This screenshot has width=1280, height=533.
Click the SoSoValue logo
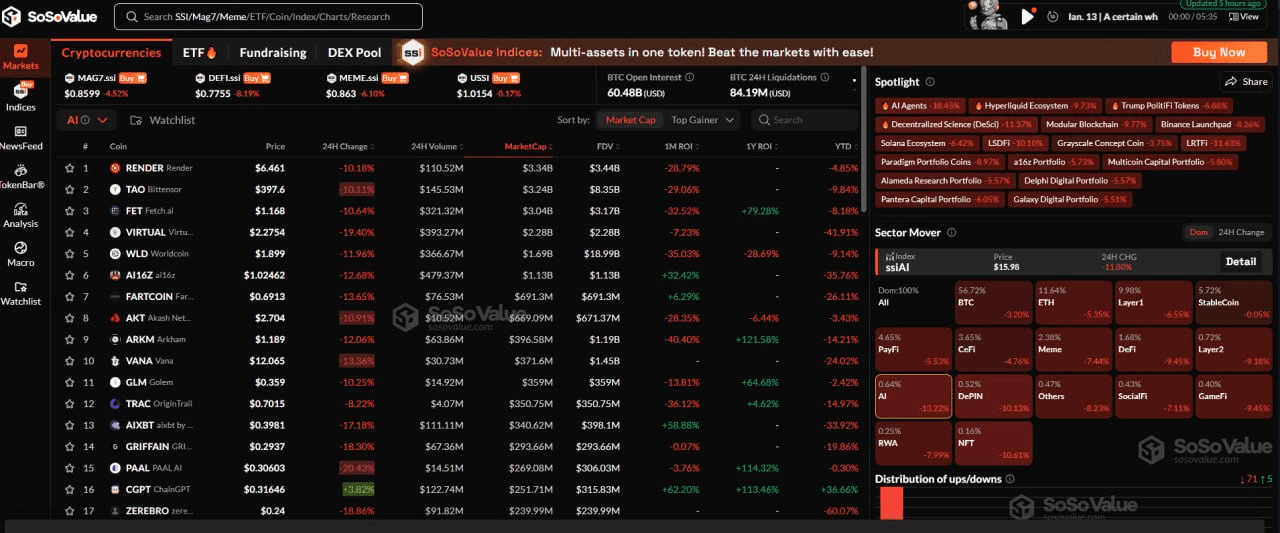[50, 16]
